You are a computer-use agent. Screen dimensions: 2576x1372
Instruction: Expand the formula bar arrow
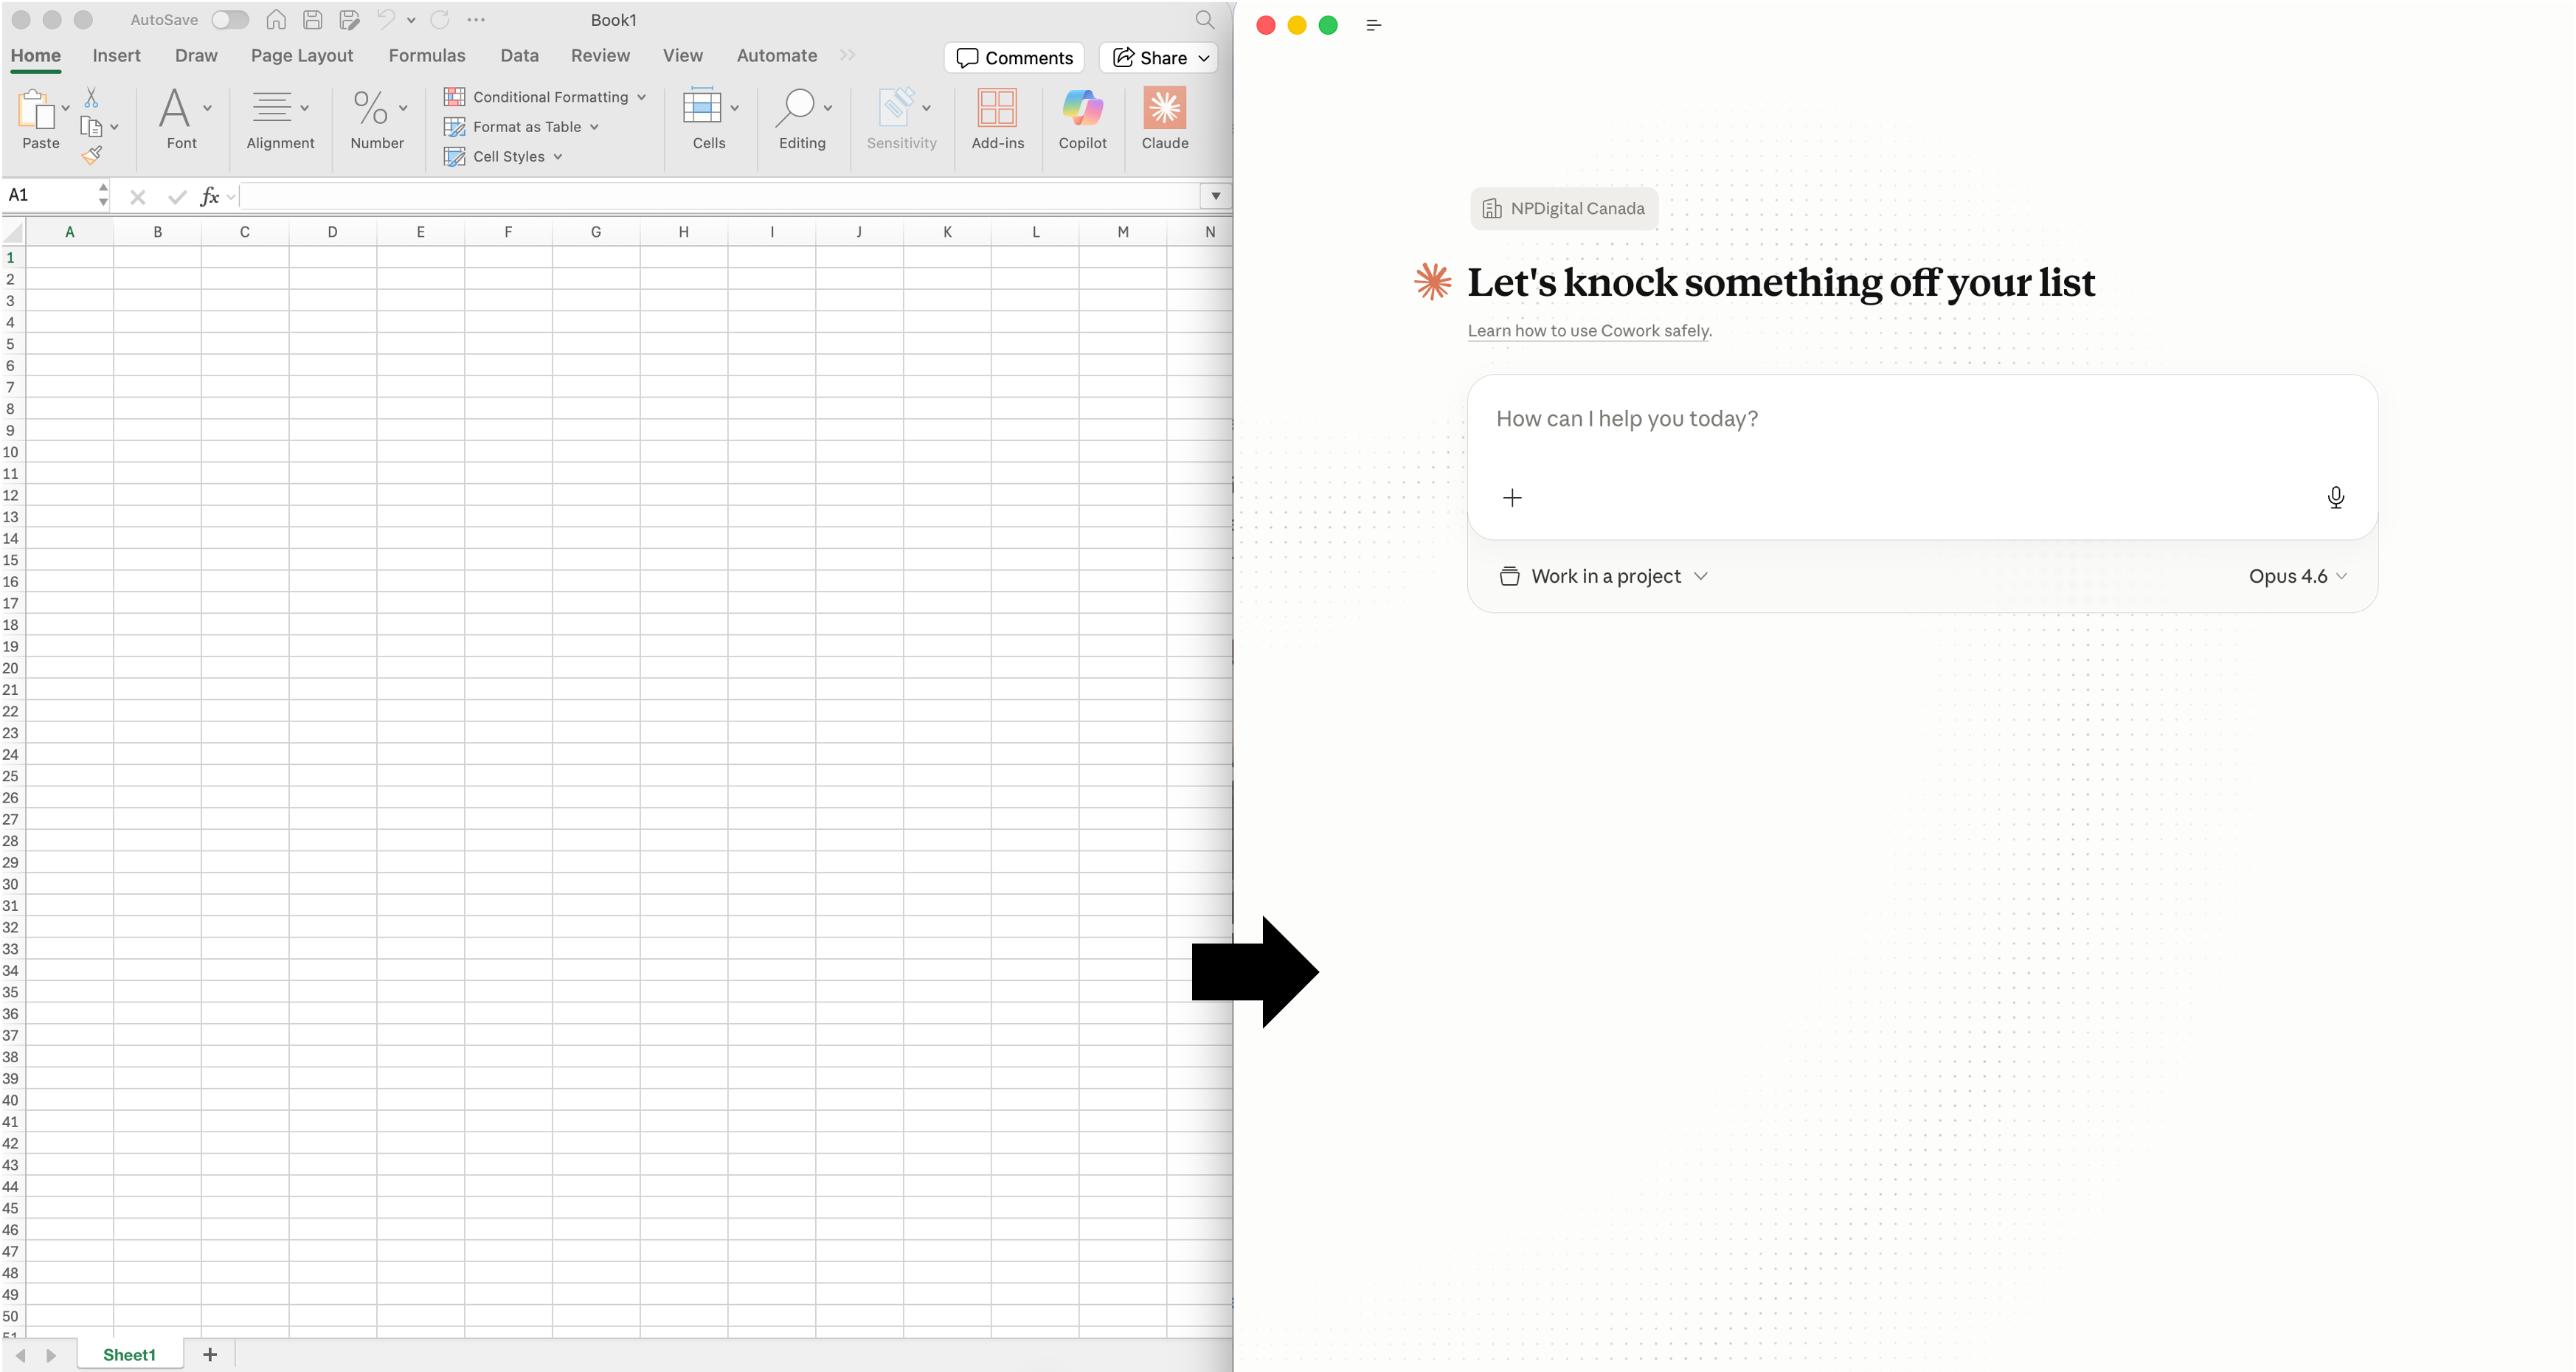pyautogui.click(x=1215, y=196)
